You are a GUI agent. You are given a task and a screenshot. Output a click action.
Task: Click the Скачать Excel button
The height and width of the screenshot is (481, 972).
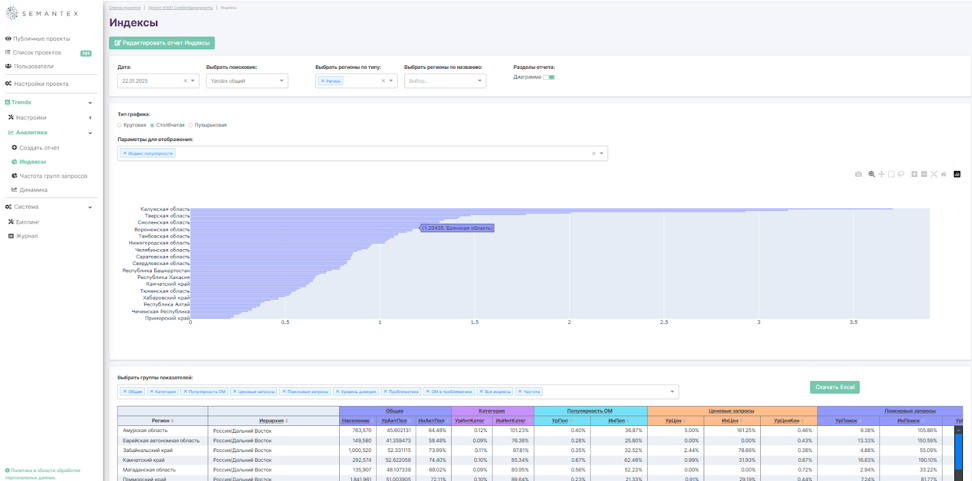point(834,387)
